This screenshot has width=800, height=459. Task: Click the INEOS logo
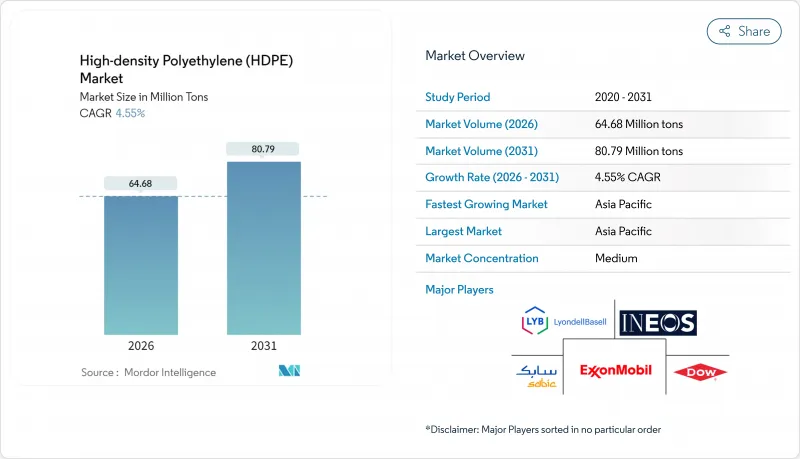point(657,322)
